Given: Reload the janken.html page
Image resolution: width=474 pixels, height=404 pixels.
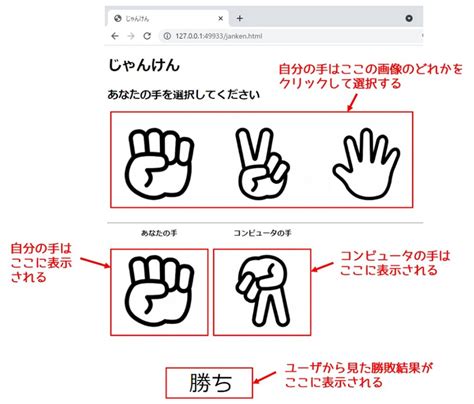Looking at the screenshot, I should tap(147, 36).
